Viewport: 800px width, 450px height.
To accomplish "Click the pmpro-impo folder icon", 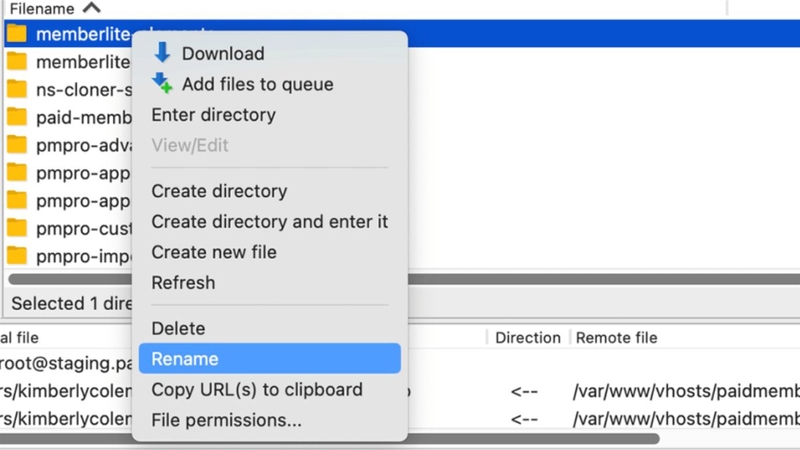I will coord(17,256).
